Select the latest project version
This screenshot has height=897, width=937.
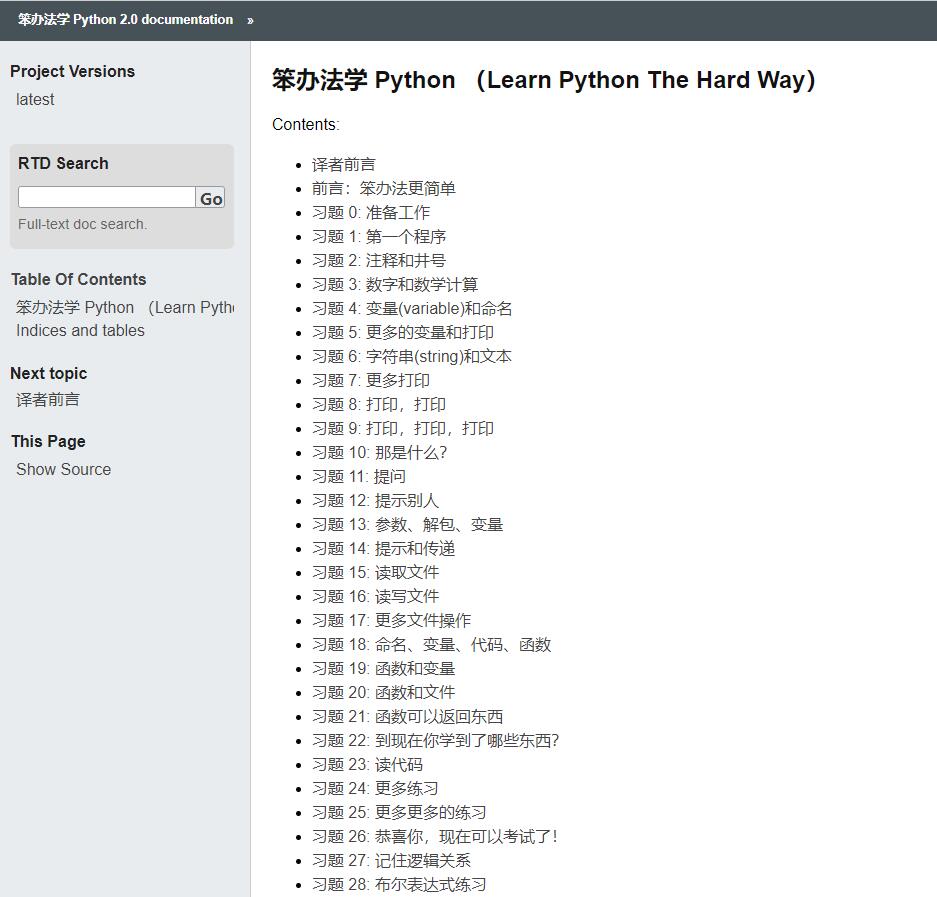pos(35,99)
